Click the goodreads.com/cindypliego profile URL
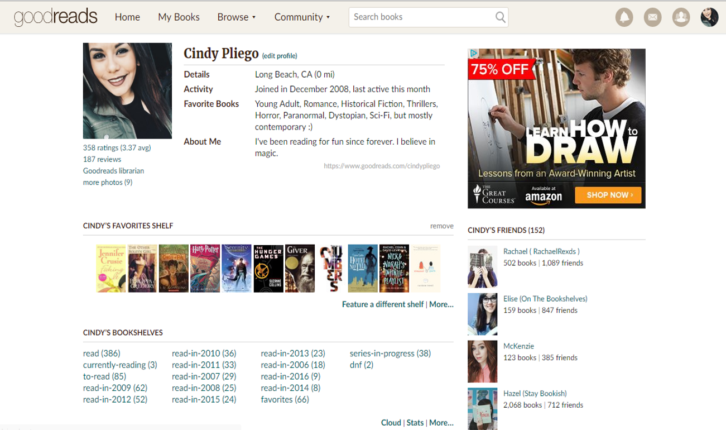The height and width of the screenshot is (430, 726). [x=382, y=166]
